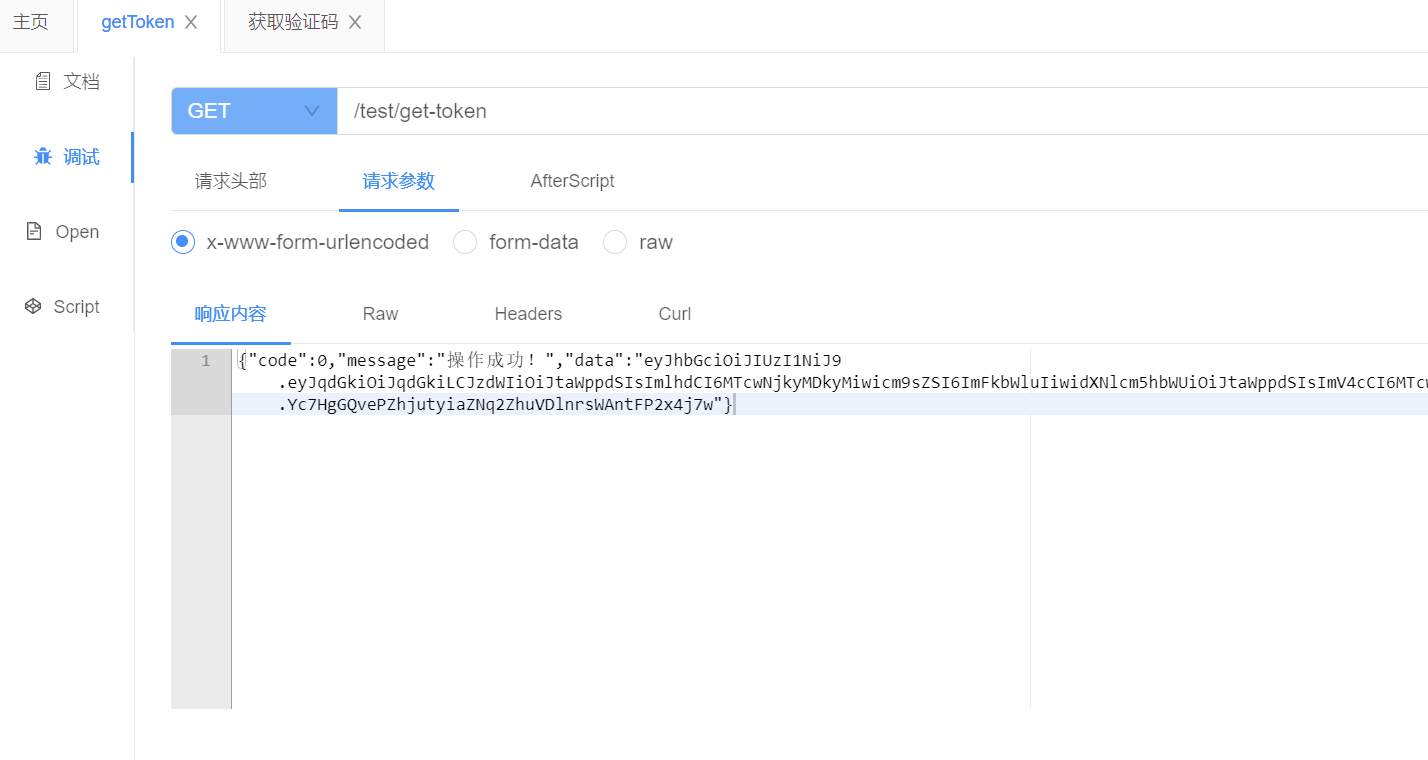This screenshot has width=1428, height=760.
Task: Switch to the 主页 tab
Action: (31, 22)
